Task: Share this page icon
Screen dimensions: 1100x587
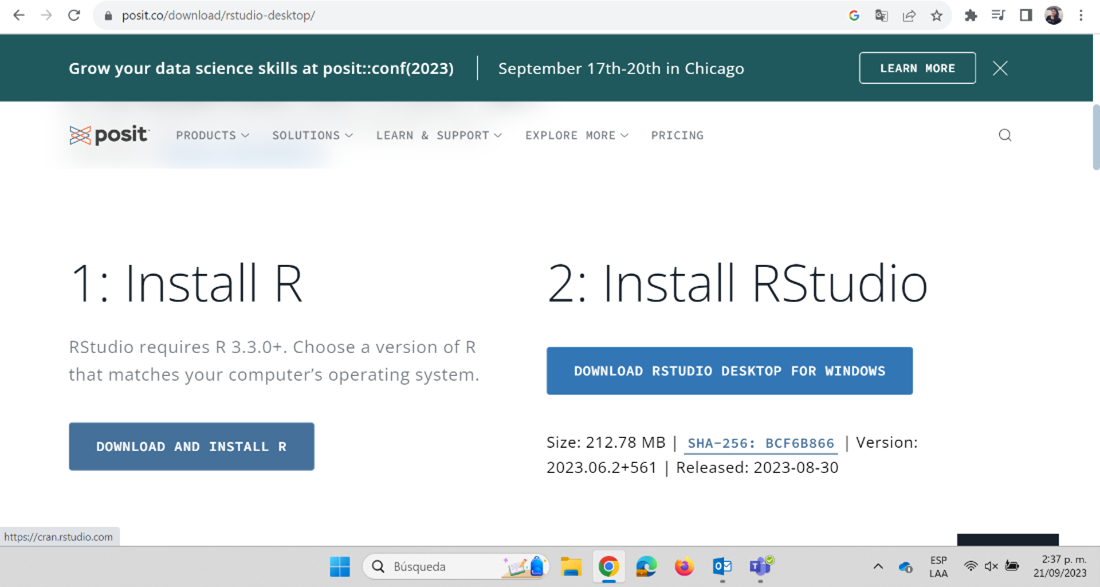Action: click(909, 15)
